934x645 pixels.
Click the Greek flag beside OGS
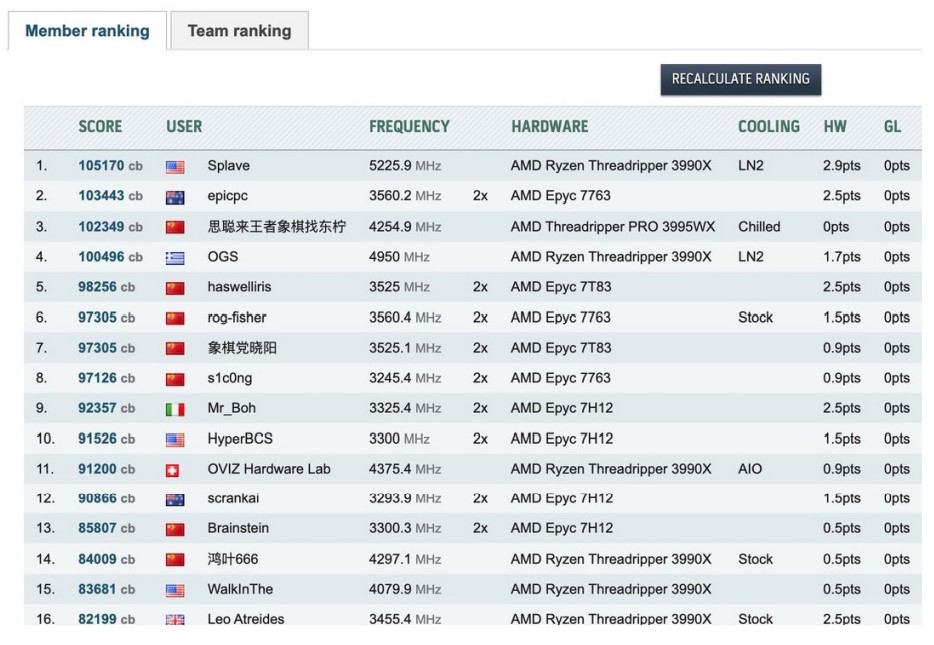[175, 258]
